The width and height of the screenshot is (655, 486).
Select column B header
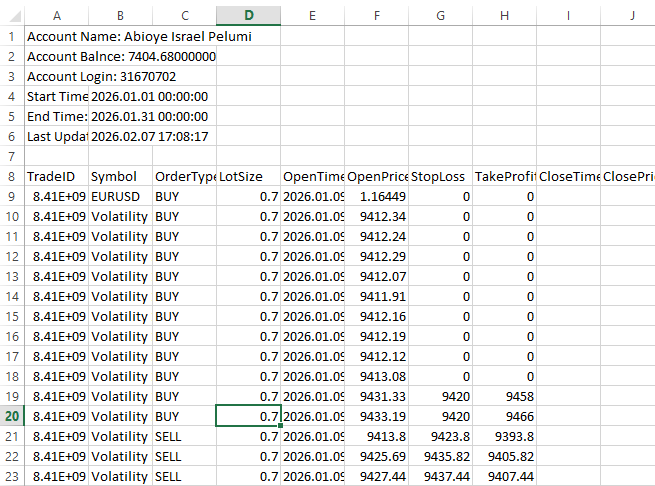(120, 16)
